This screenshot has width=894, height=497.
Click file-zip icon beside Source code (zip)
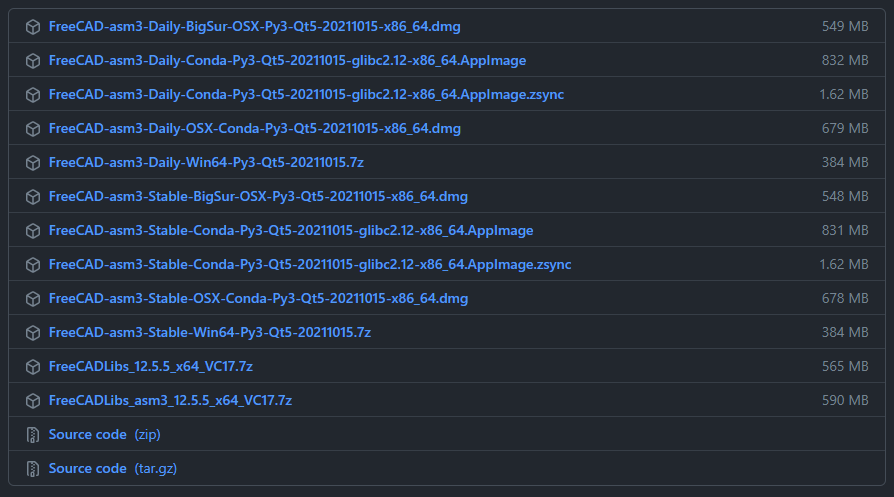pyautogui.click(x=33, y=434)
